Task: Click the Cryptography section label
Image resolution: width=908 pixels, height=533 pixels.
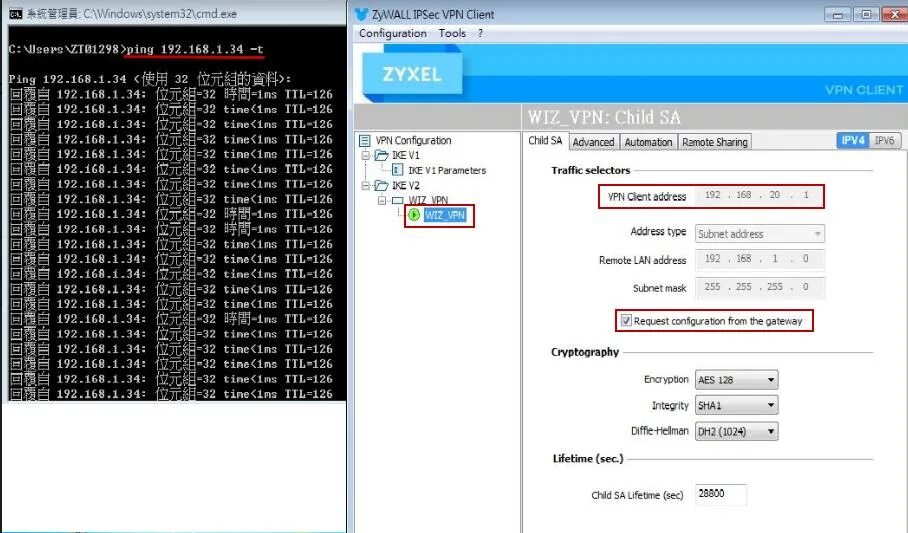Action: click(585, 352)
